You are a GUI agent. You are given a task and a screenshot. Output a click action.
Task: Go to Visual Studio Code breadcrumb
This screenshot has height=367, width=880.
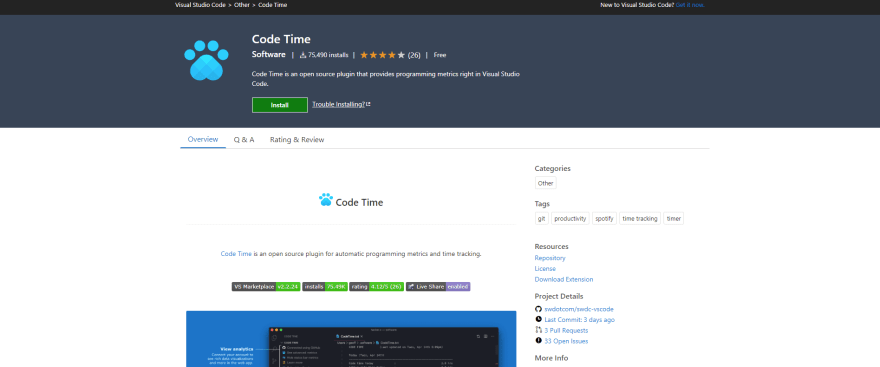(x=200, y=5)
